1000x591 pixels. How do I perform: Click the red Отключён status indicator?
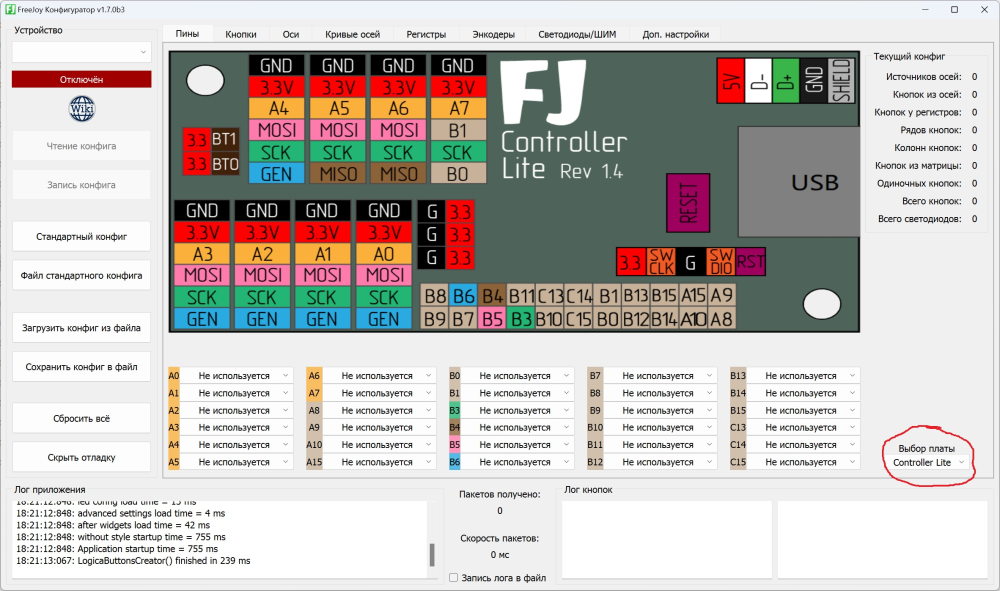tap(81, 78)
